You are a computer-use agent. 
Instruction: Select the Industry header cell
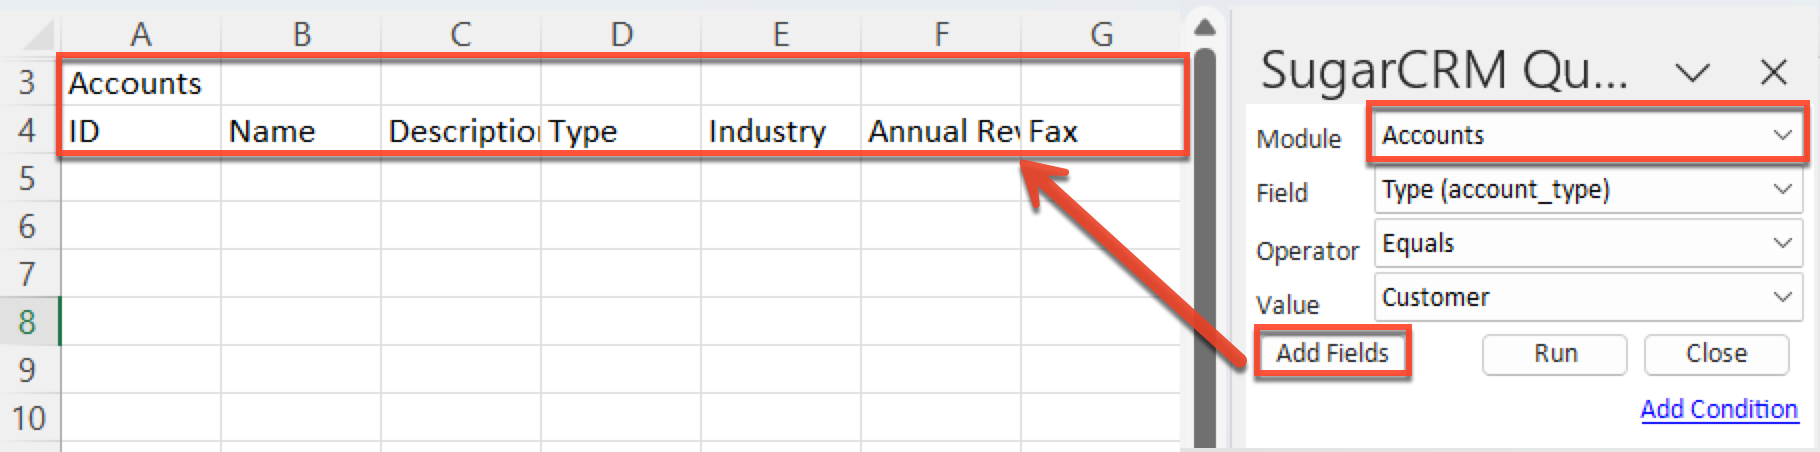pos(768,131)
